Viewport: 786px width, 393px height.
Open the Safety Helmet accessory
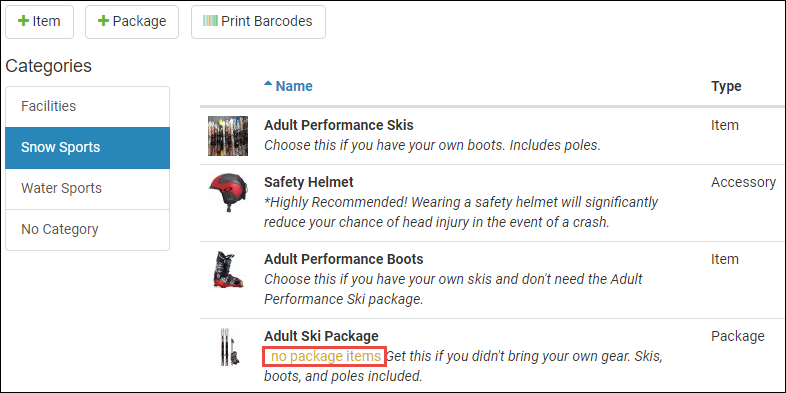point(309,182)
